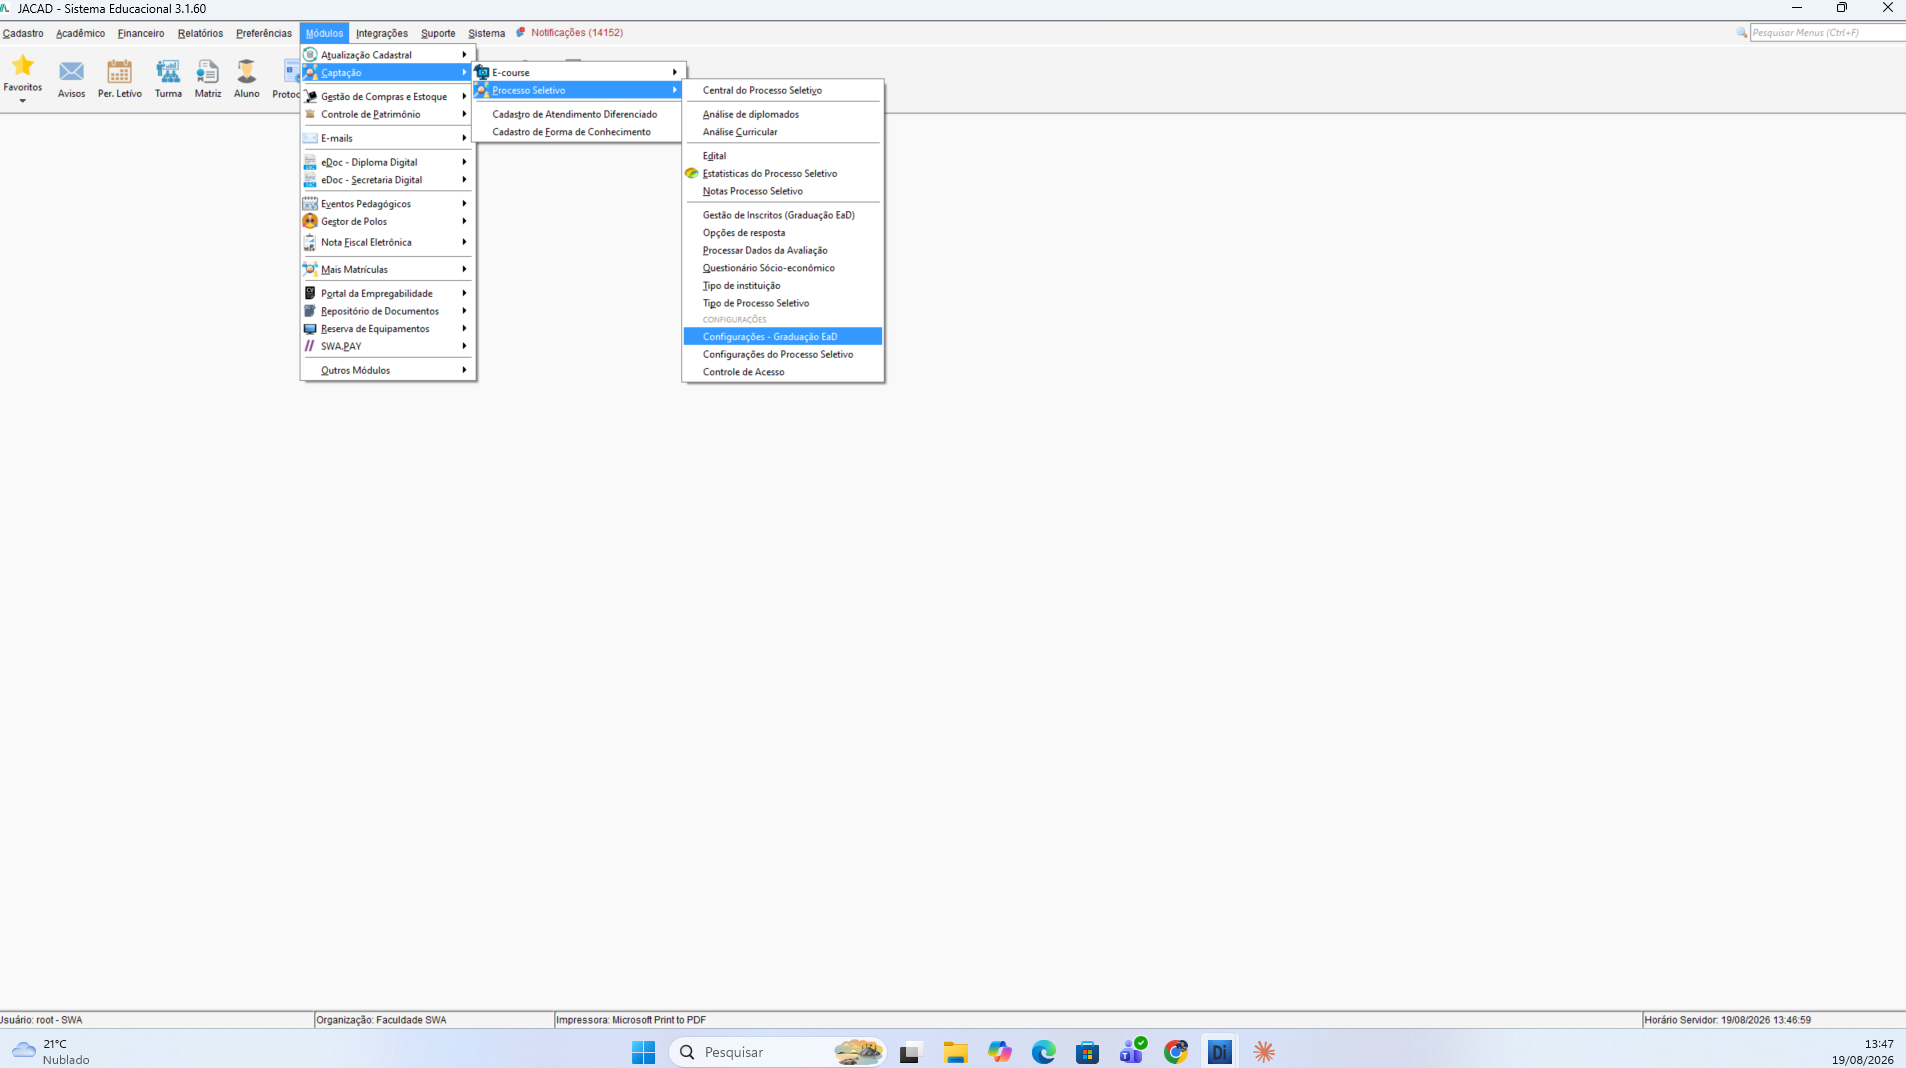Select Gestão de Inscritos (Graduação EaD)
The image size is (1906, 1068).
point(783,215)
